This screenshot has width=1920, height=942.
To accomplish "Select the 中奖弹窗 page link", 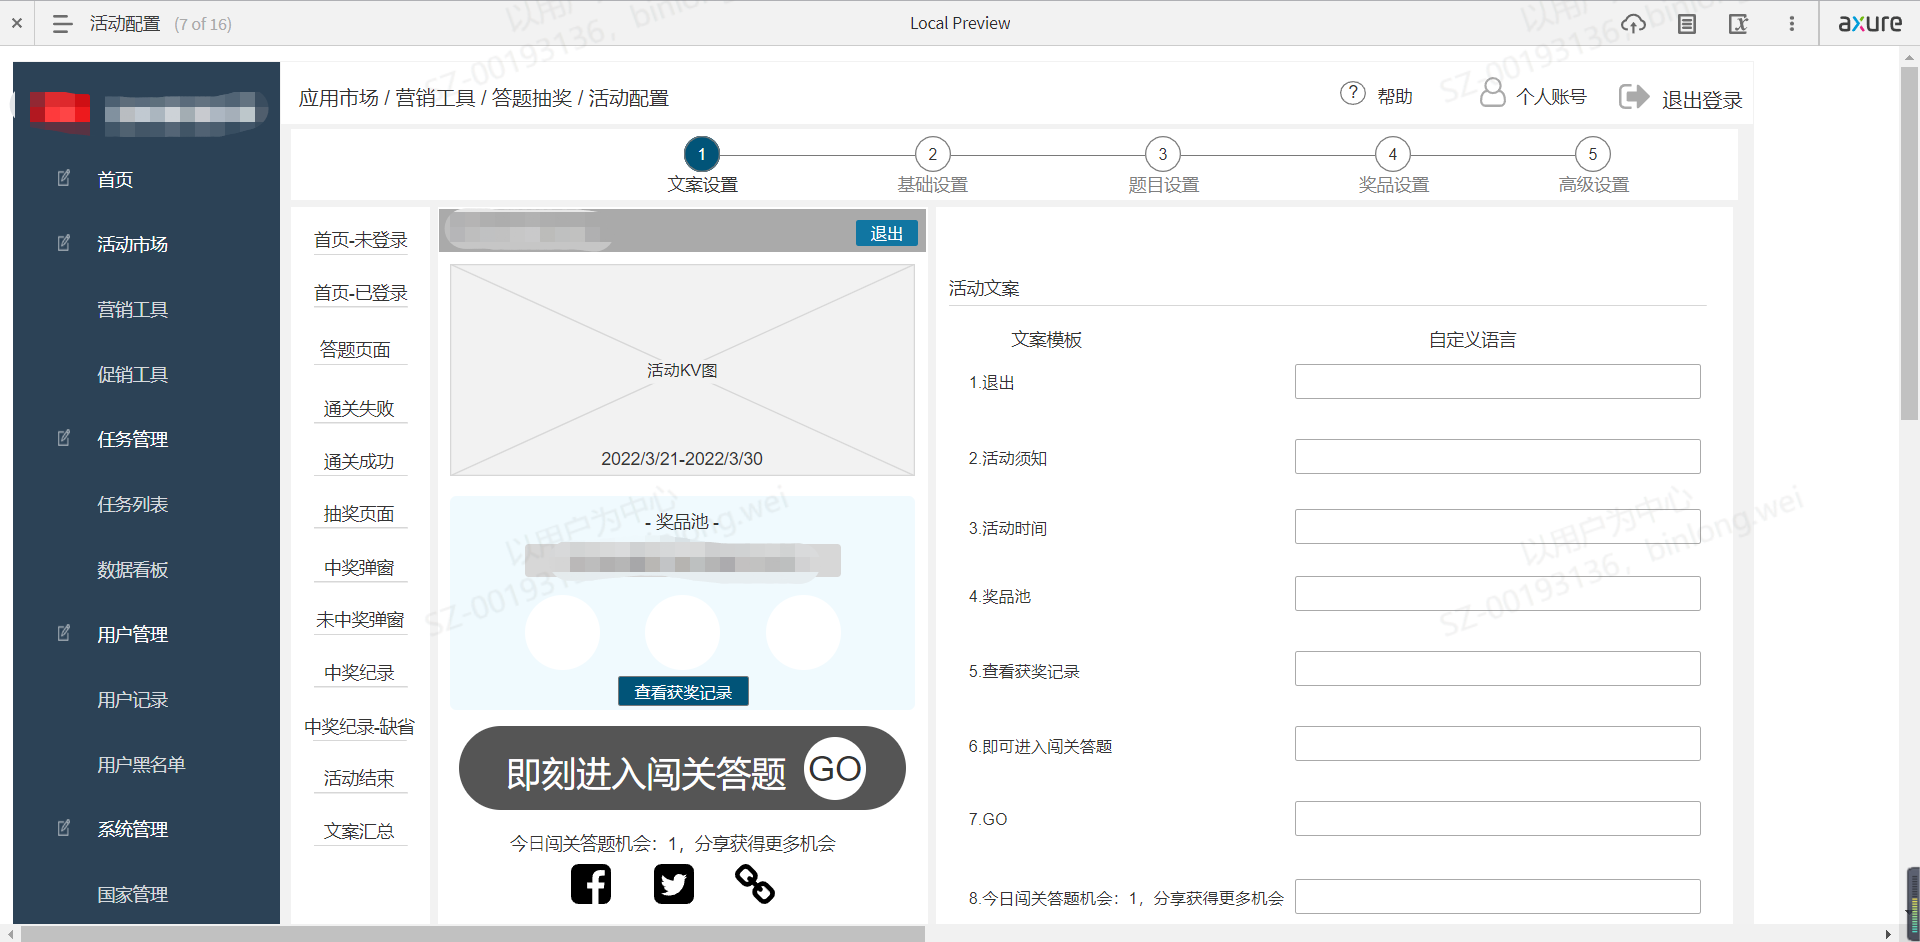I will [359, 568].
